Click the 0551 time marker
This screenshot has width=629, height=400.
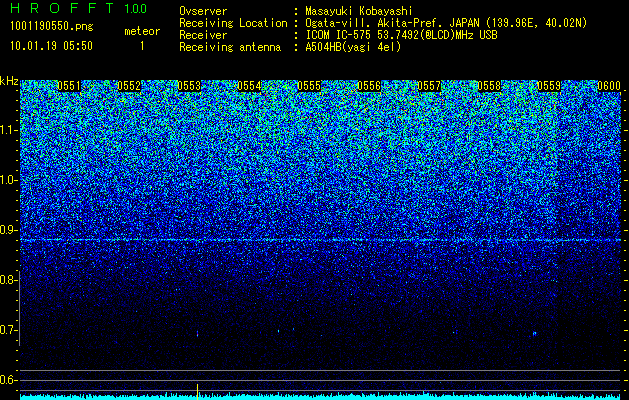(x=69, y=86)
